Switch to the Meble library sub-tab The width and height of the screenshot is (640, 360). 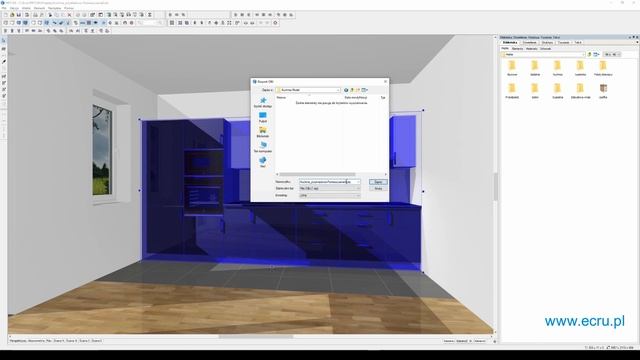click(505, 49)
